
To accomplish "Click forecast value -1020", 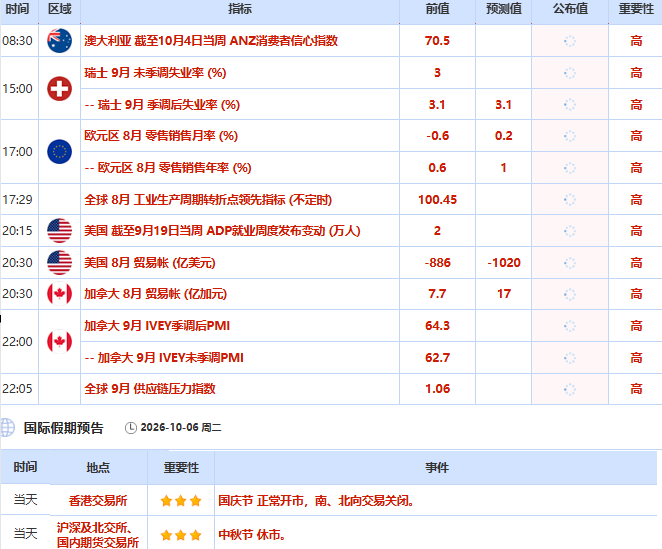I will click(504, 263).
